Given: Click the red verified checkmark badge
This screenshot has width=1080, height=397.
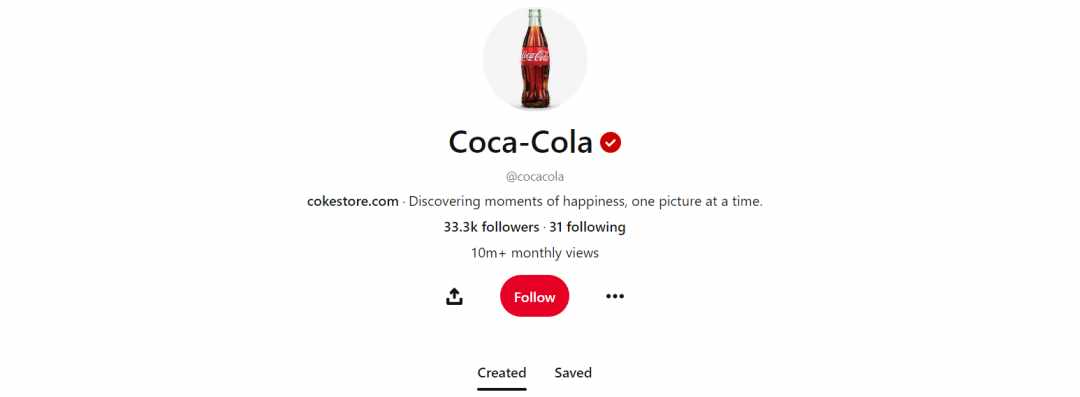Looking at the screenshot, I should click(x=610, y=143).
